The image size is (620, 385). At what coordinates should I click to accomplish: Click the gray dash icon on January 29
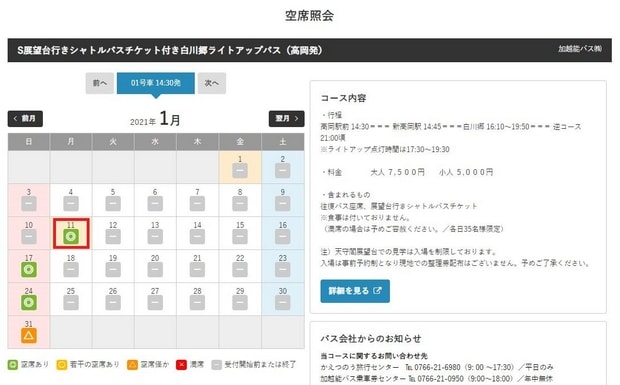240,302
